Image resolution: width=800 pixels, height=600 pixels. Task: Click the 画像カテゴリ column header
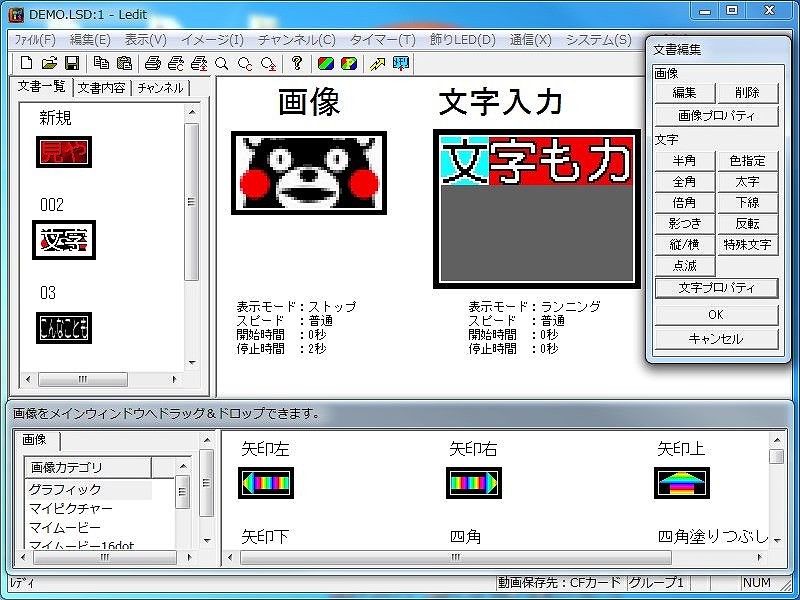pyautogui.click(x=88, y=468)
